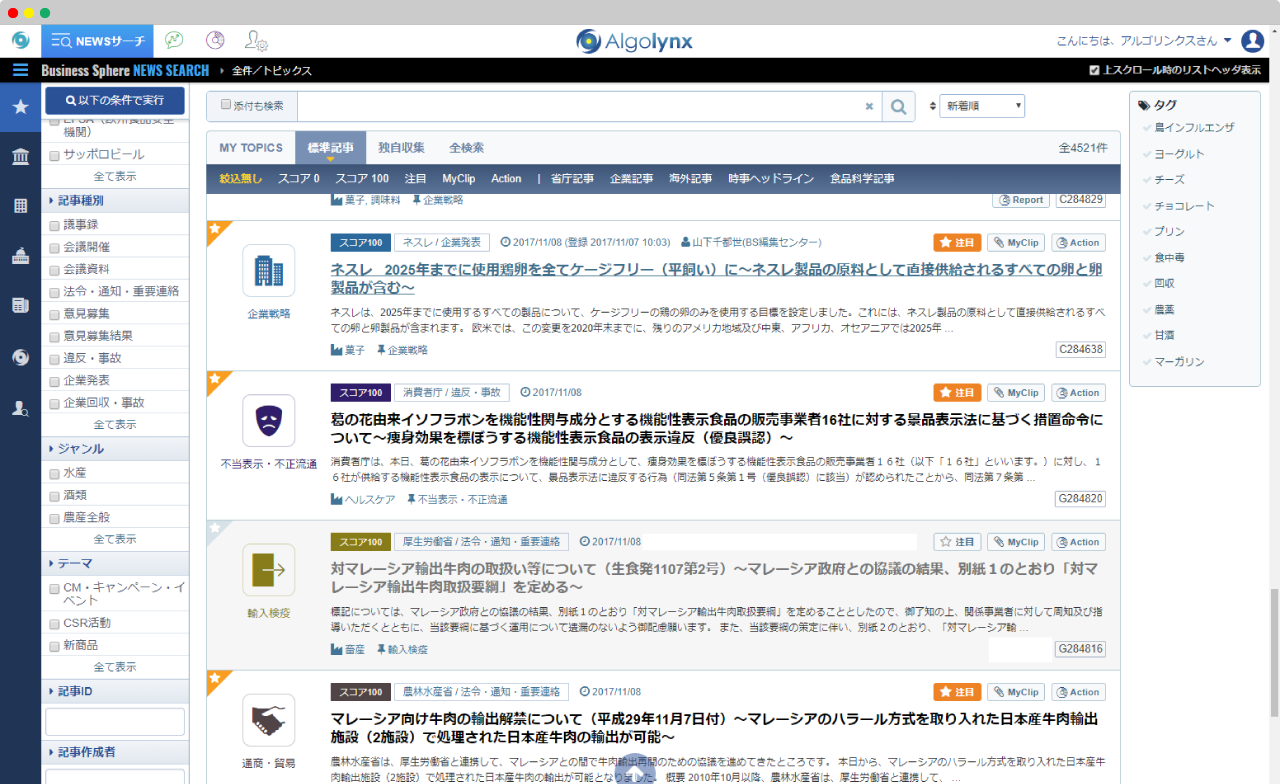This screenshot has height=784, width=1280.
Task: Collapse the 記事種別 filter section
Action: (x=80, y=200)
